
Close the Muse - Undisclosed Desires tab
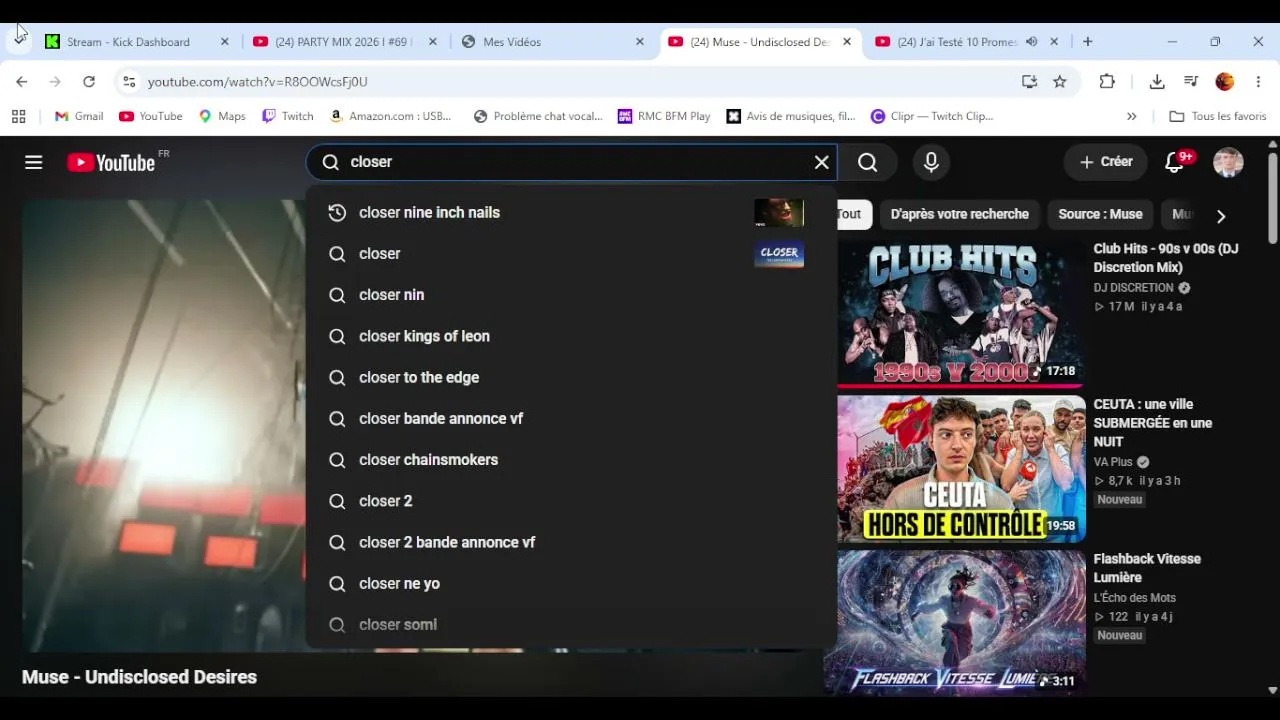point(847,42)
